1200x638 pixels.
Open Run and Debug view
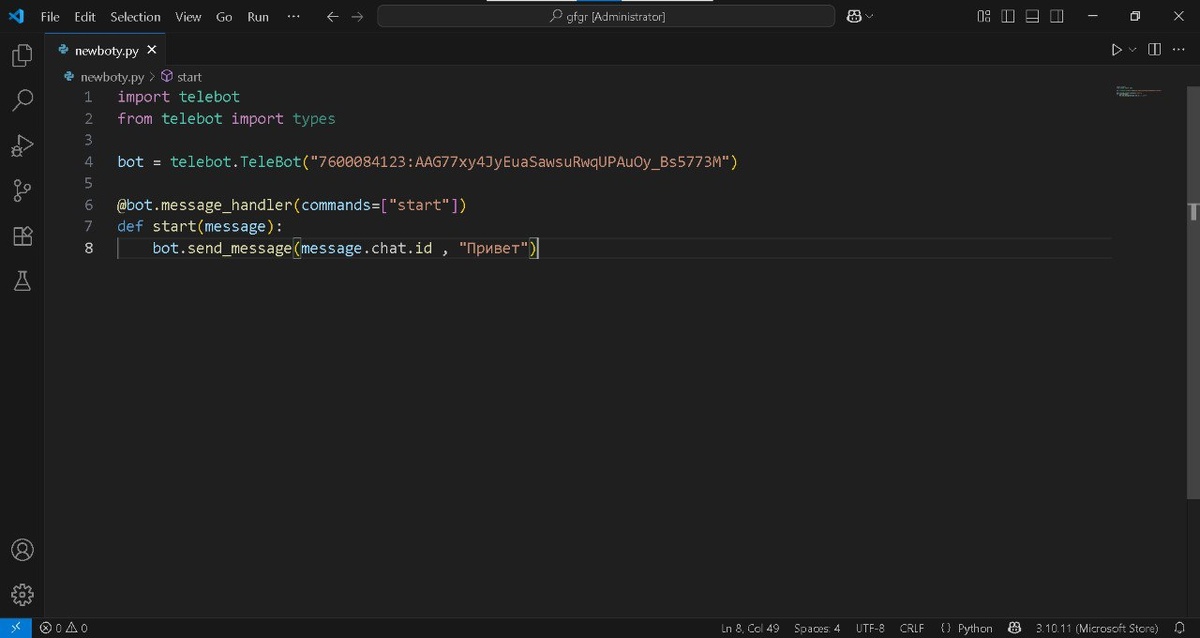click(22, 146)
